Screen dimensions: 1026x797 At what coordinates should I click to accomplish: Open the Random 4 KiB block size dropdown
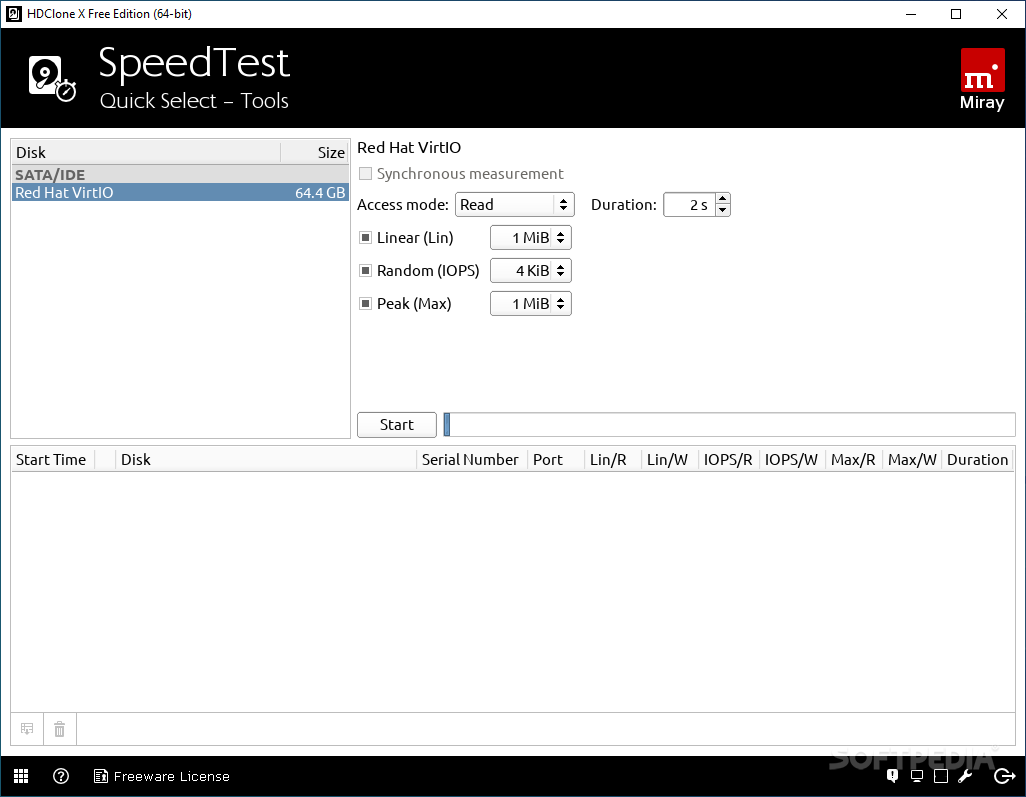click(531, 270)
